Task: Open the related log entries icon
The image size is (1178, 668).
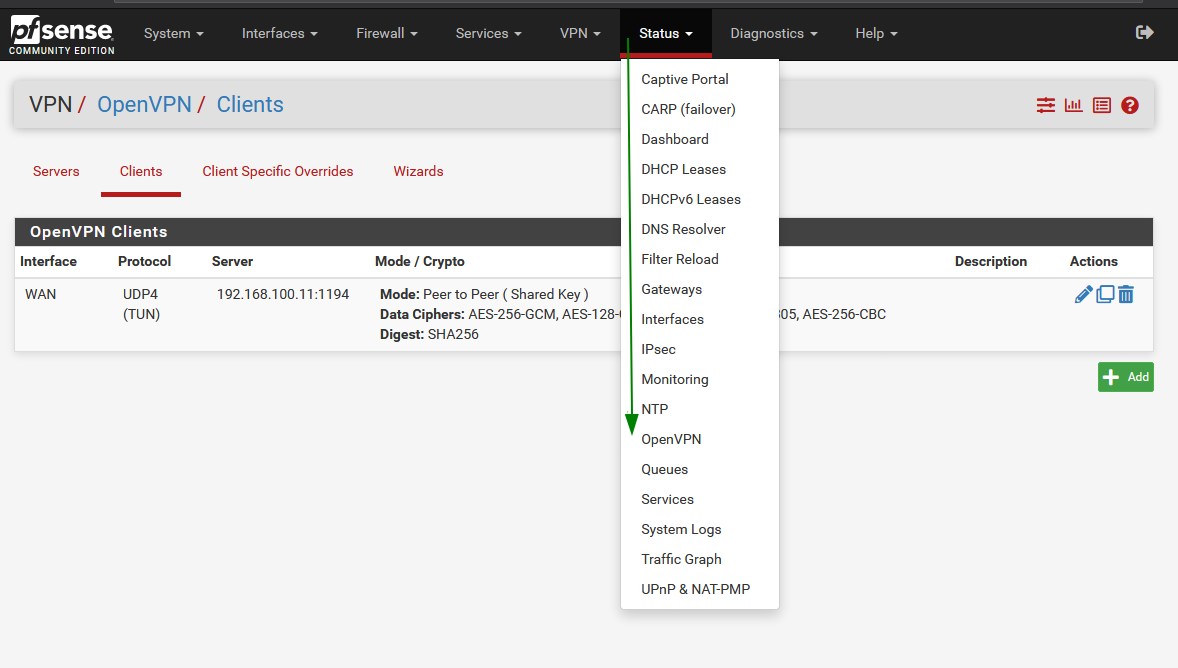Action: click(1101, 105)
